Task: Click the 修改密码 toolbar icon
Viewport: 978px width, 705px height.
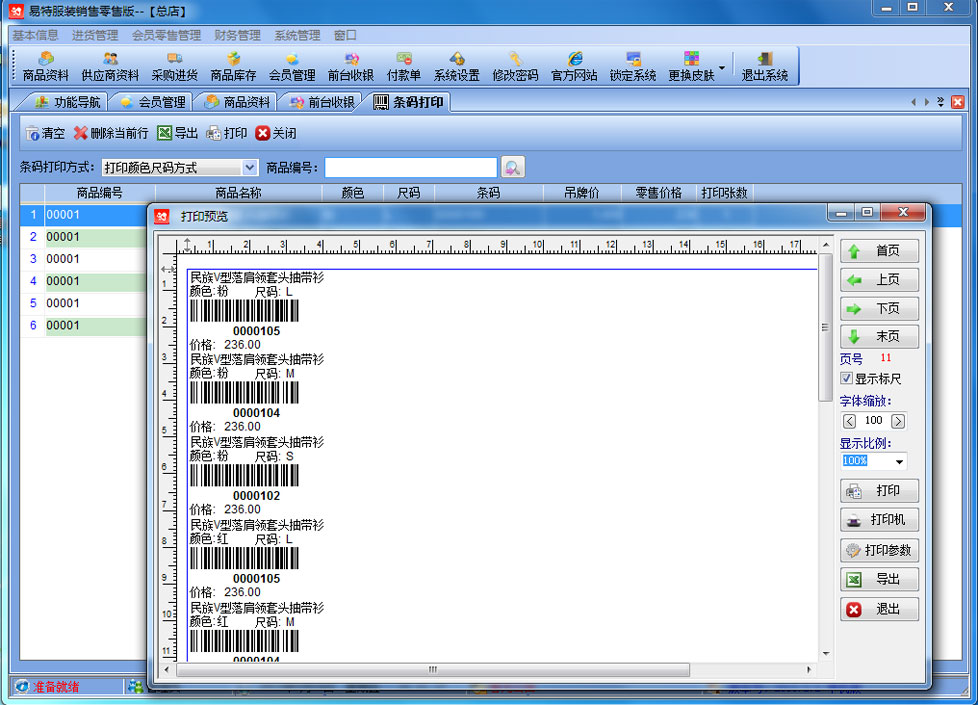Action: 515,66
